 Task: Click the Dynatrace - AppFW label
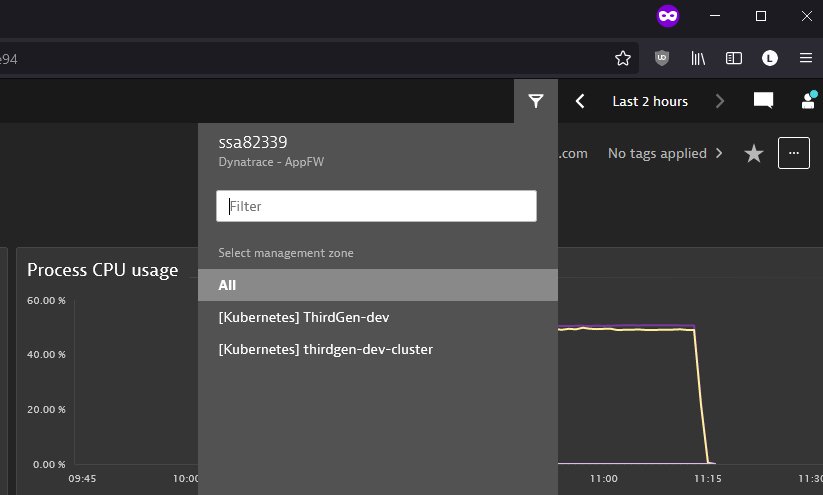click(x=271, y=162)
